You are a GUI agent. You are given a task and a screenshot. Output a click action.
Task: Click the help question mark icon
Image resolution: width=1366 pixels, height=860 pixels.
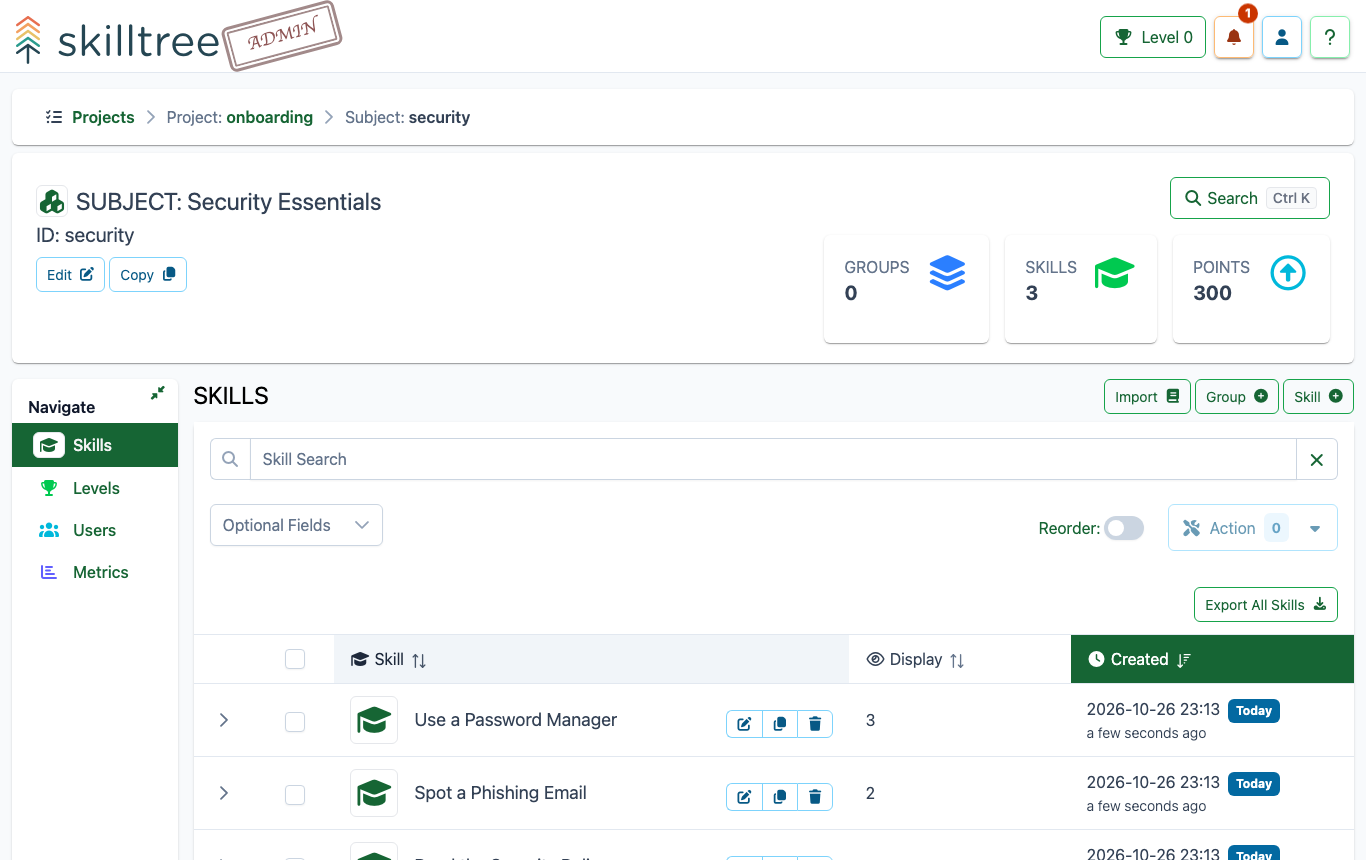tap(1330, 38)
